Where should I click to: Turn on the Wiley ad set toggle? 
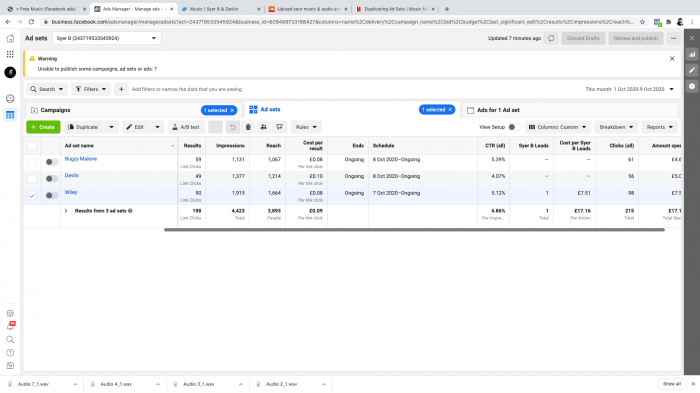[x=52, y=196]
